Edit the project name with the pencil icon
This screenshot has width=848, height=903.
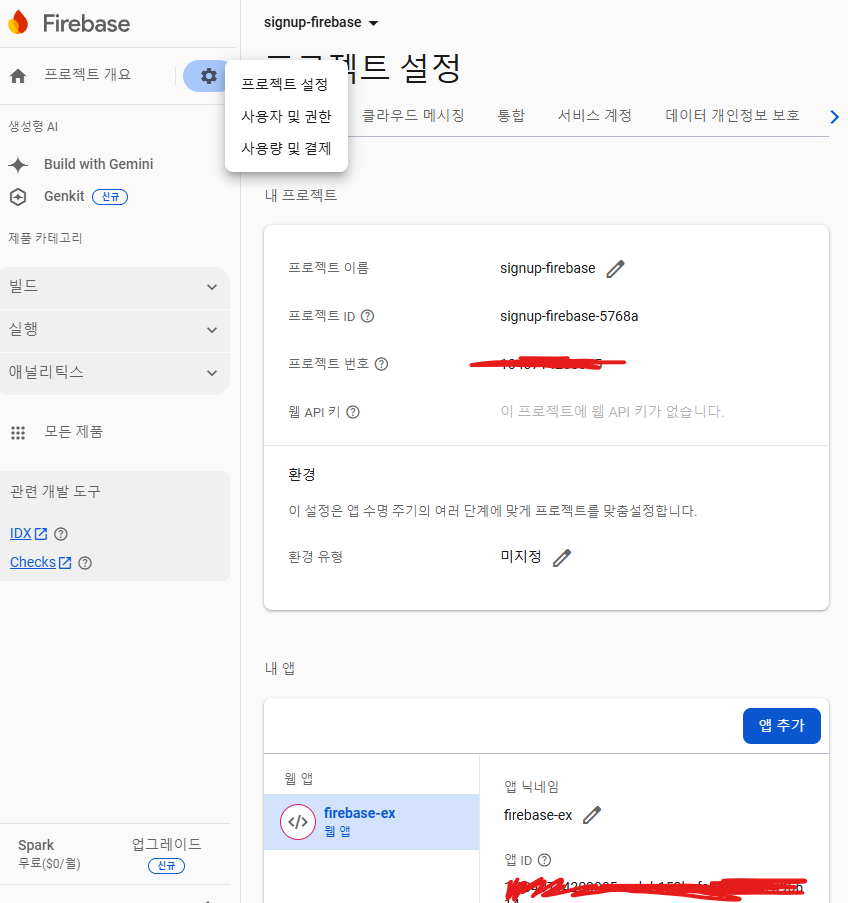(616, 268)
